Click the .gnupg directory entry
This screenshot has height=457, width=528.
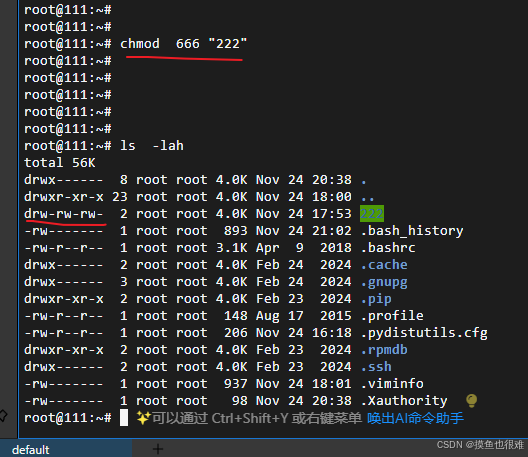coord(384,282)
